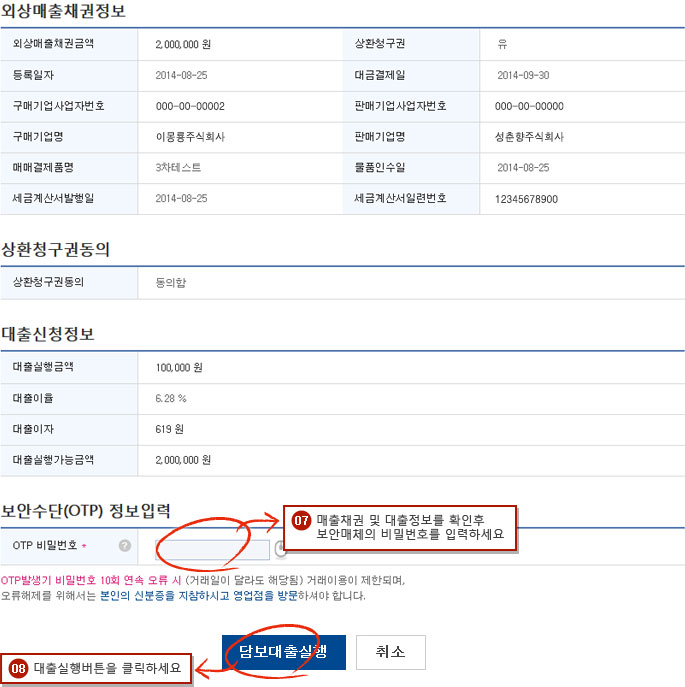Focus the OTP 비밀번호 input field

213,549
